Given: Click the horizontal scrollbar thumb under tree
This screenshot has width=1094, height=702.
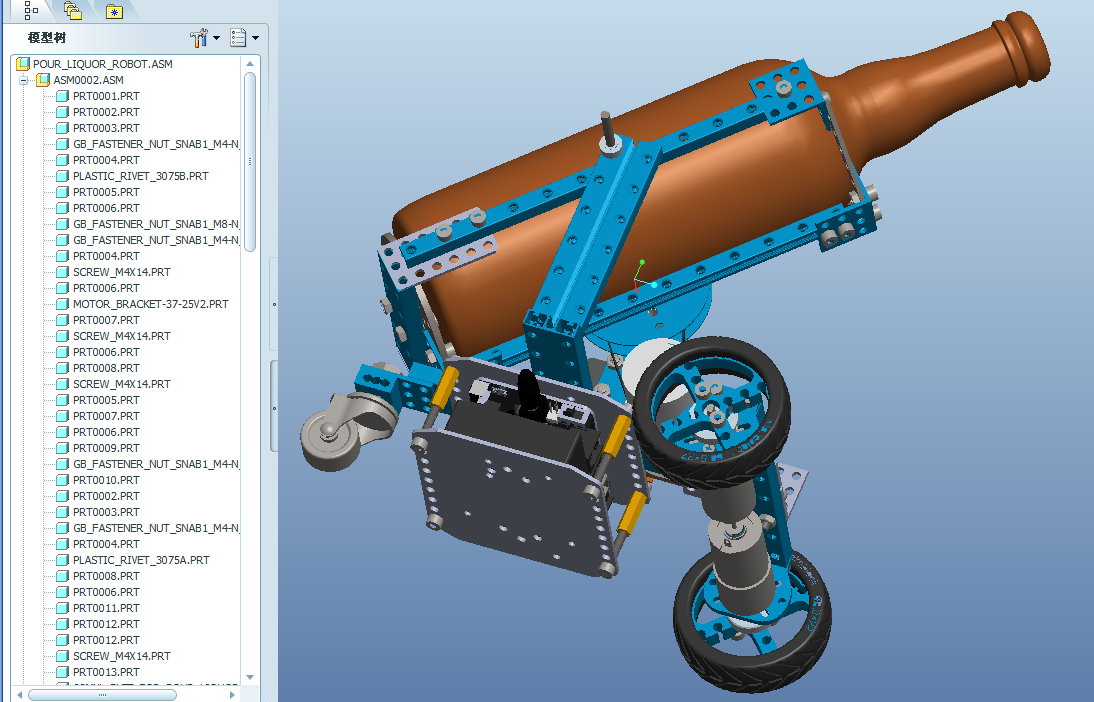Looking at the screenshot, I should point(103,694).
